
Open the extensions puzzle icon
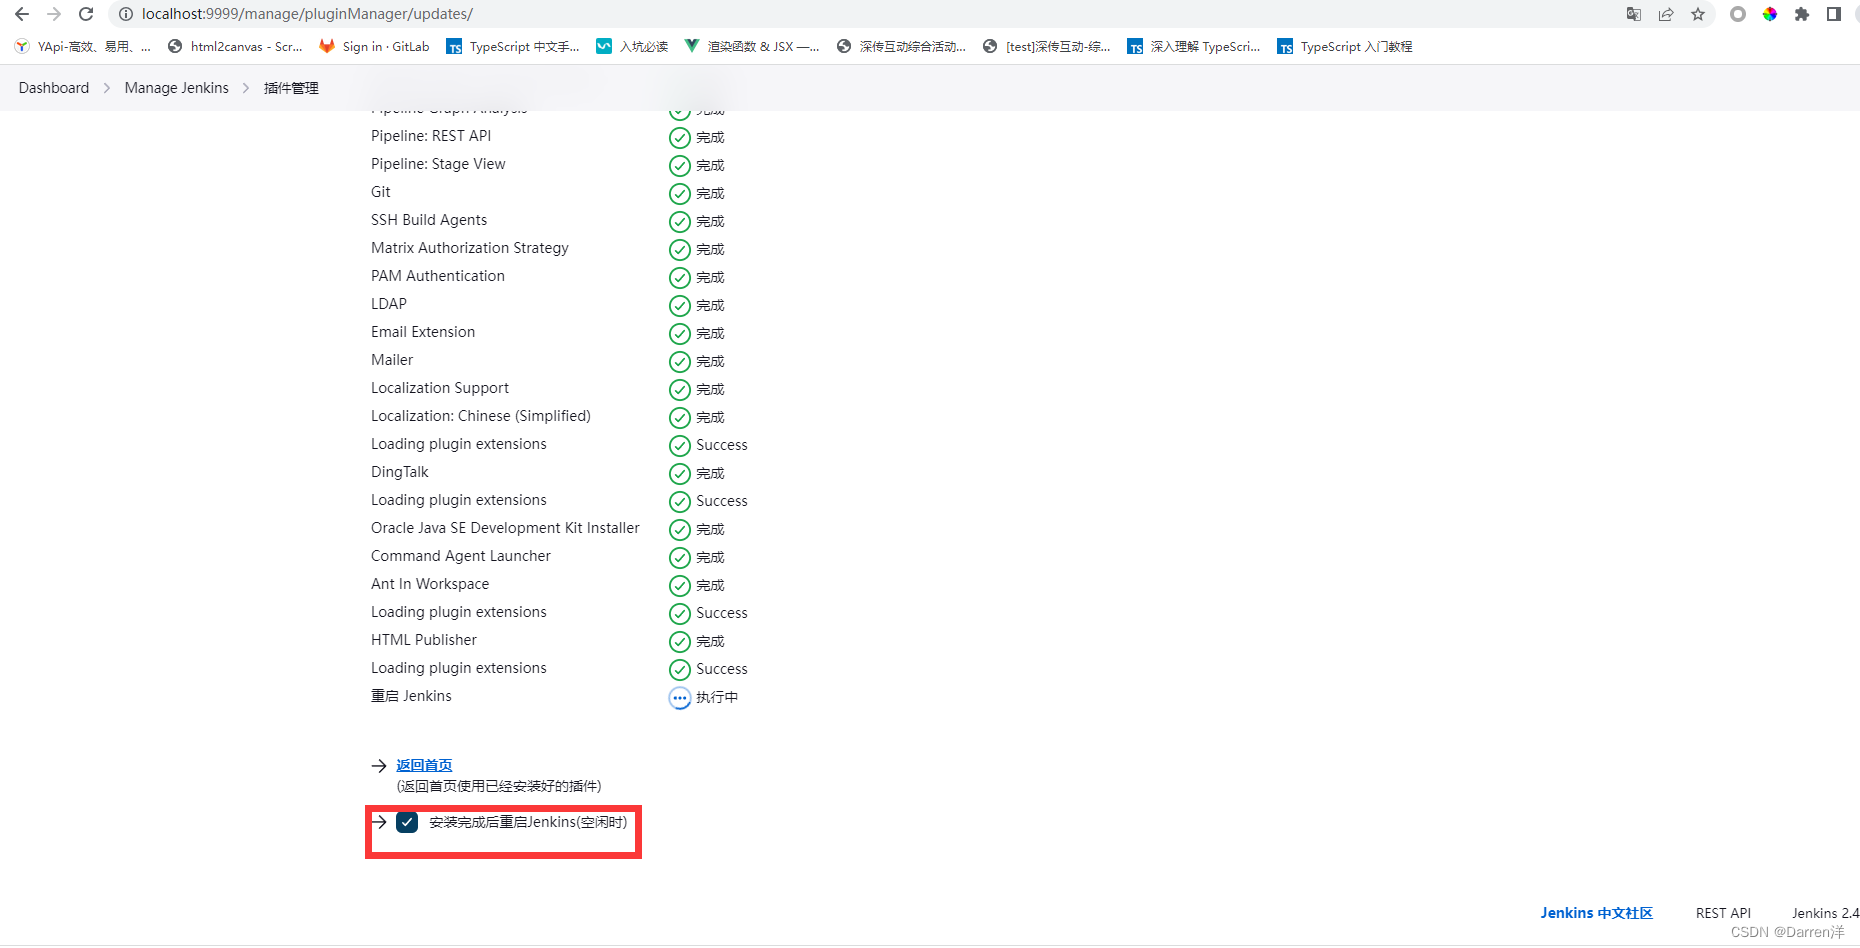pos(1802,14)
